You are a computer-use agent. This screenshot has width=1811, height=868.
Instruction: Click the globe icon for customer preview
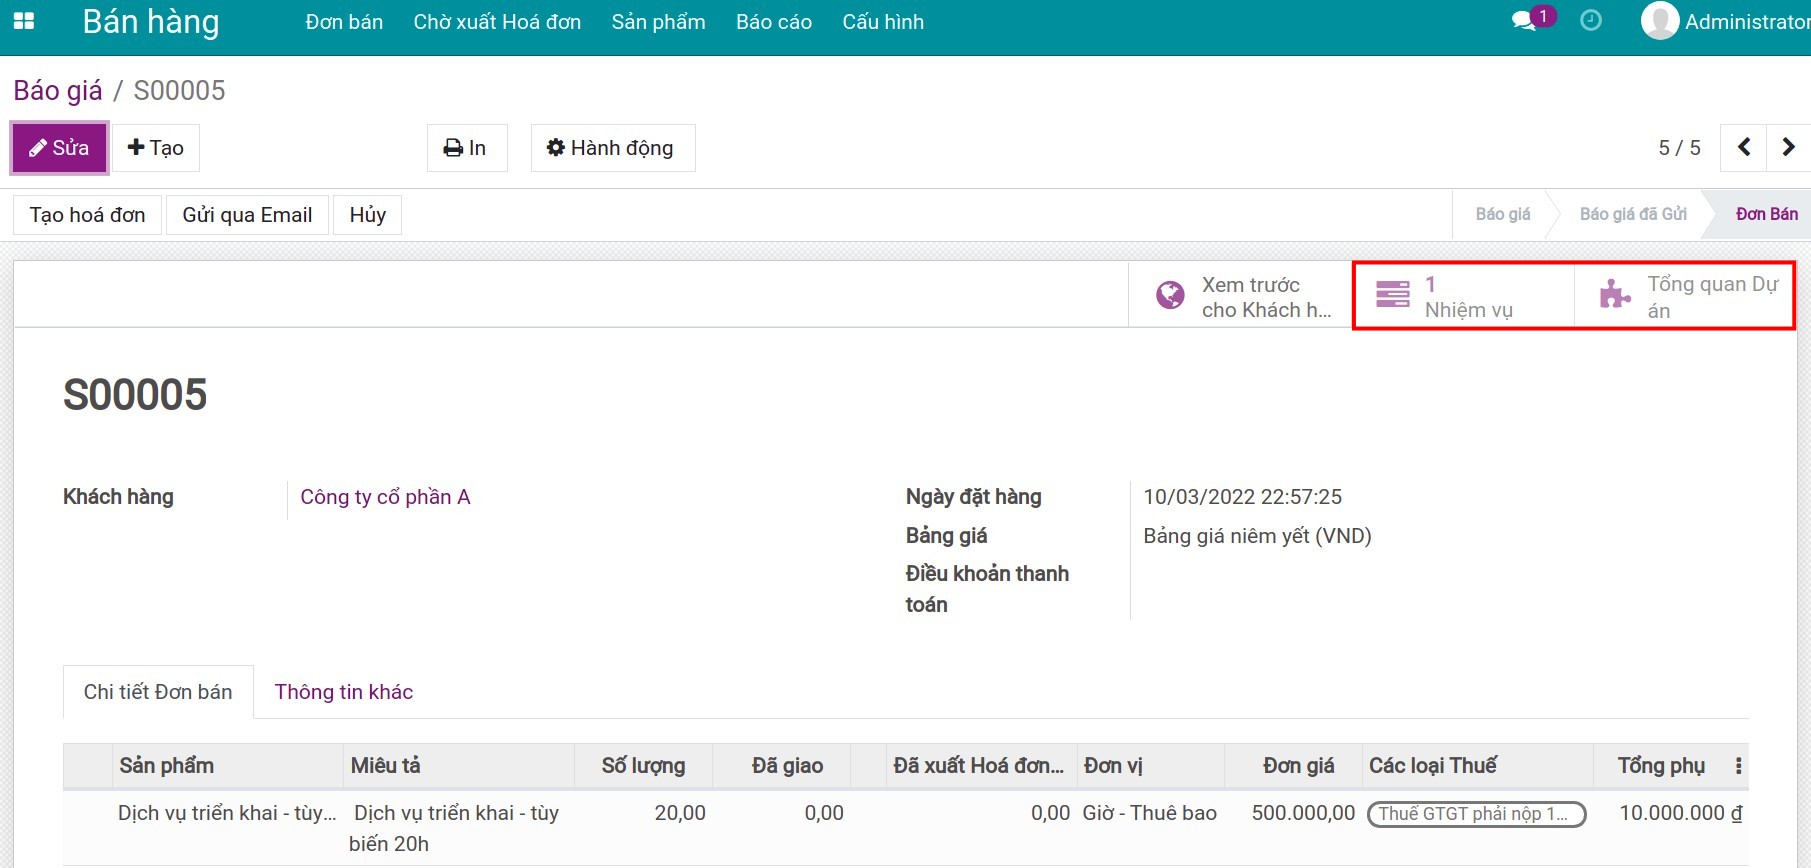(x=1170, y=296)
